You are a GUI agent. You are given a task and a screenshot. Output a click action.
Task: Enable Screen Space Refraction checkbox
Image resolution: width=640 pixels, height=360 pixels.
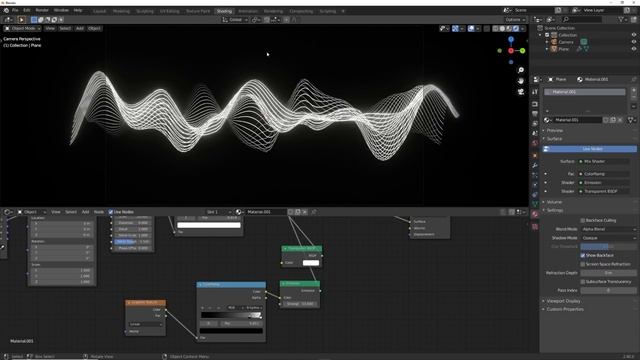point(583,264)
